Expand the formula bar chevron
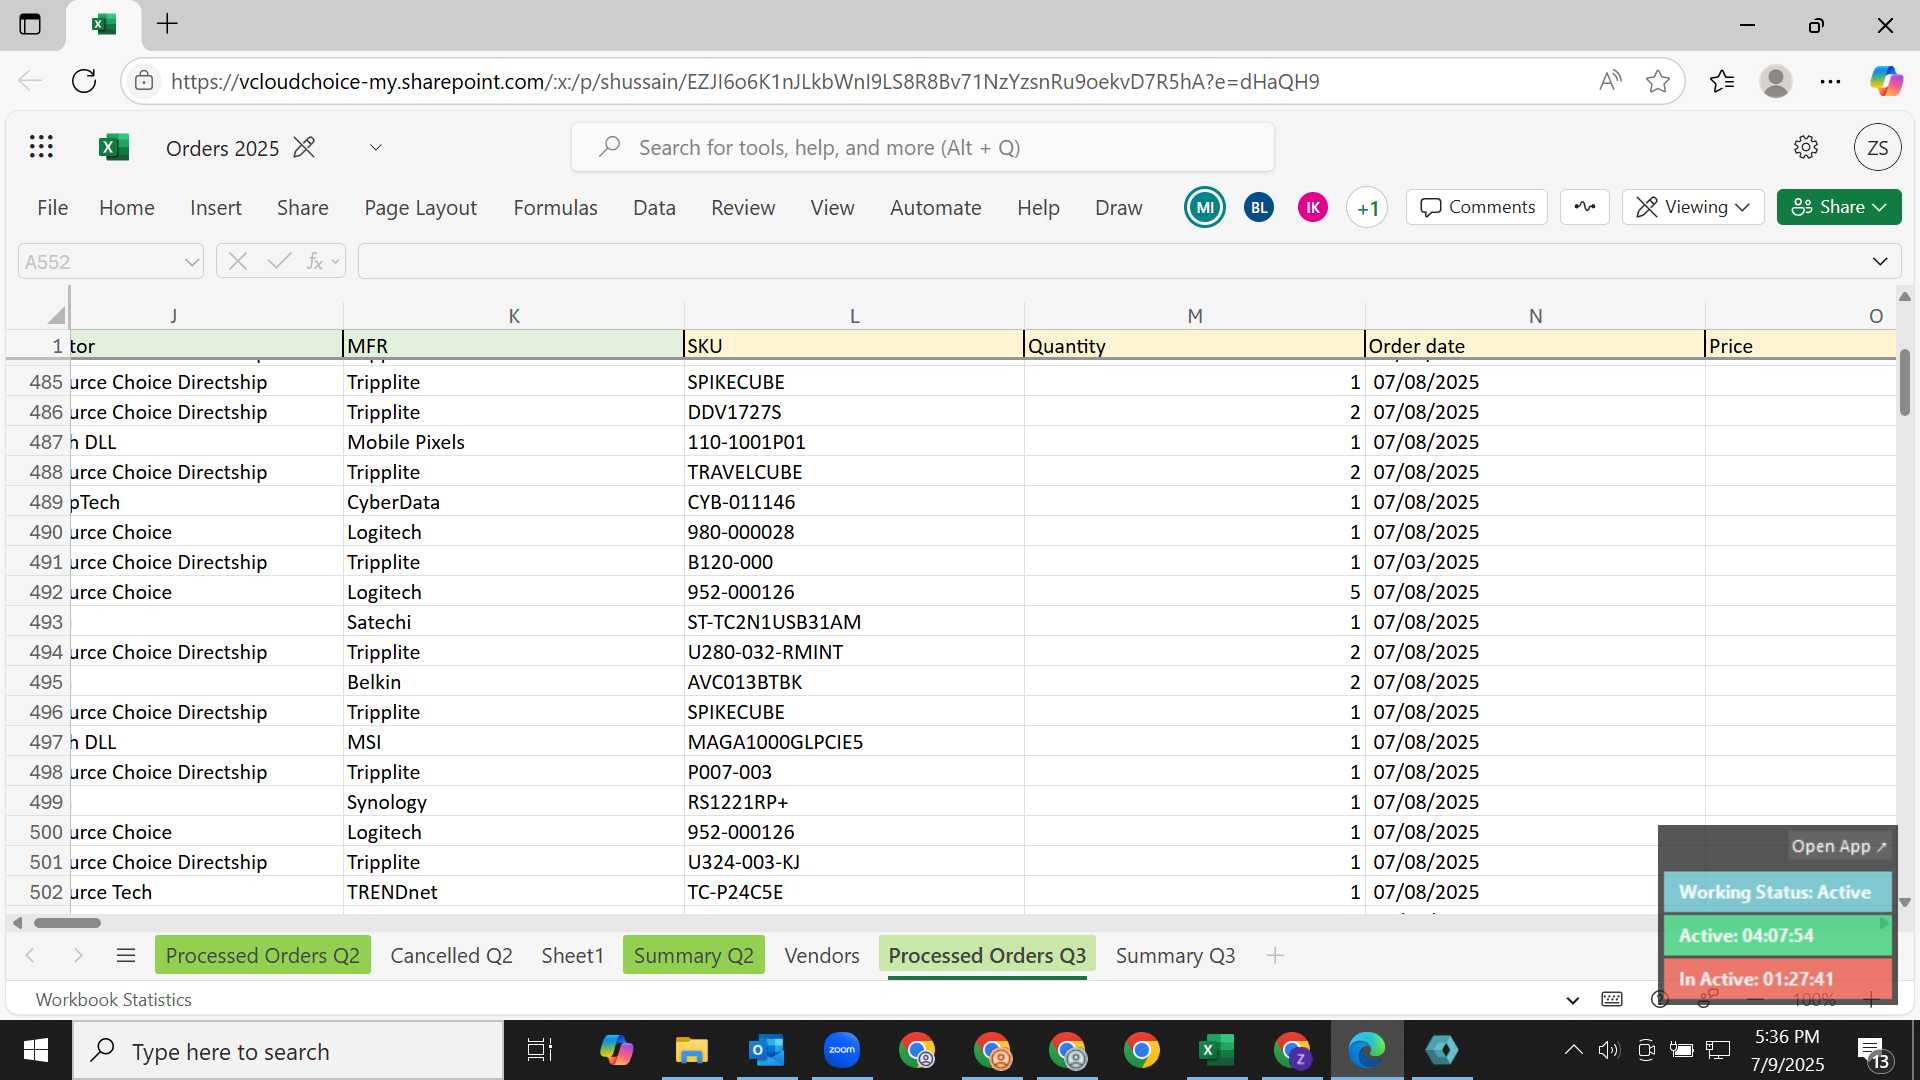Image resolution: width=1920 pixels, height=1080 pixels. [x=1879, y=261]
